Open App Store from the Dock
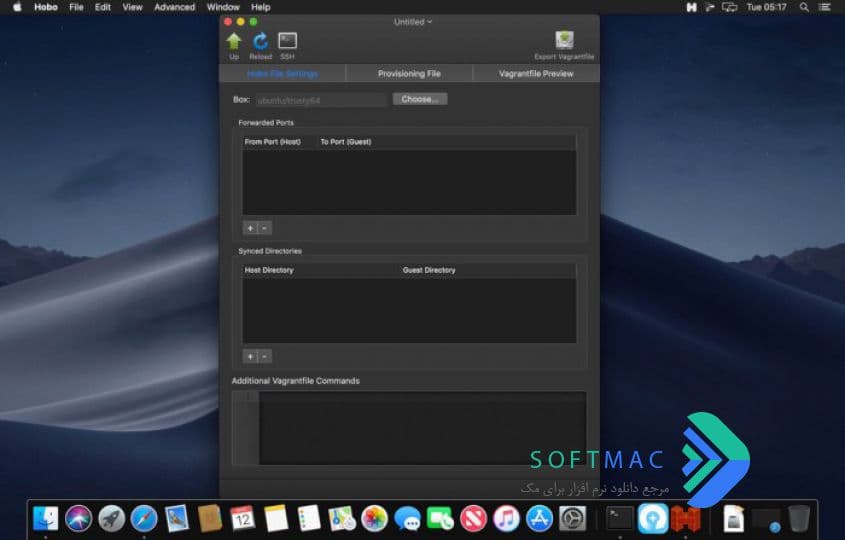The width and height of the screenshot is (845, 540). click(539, 519)
